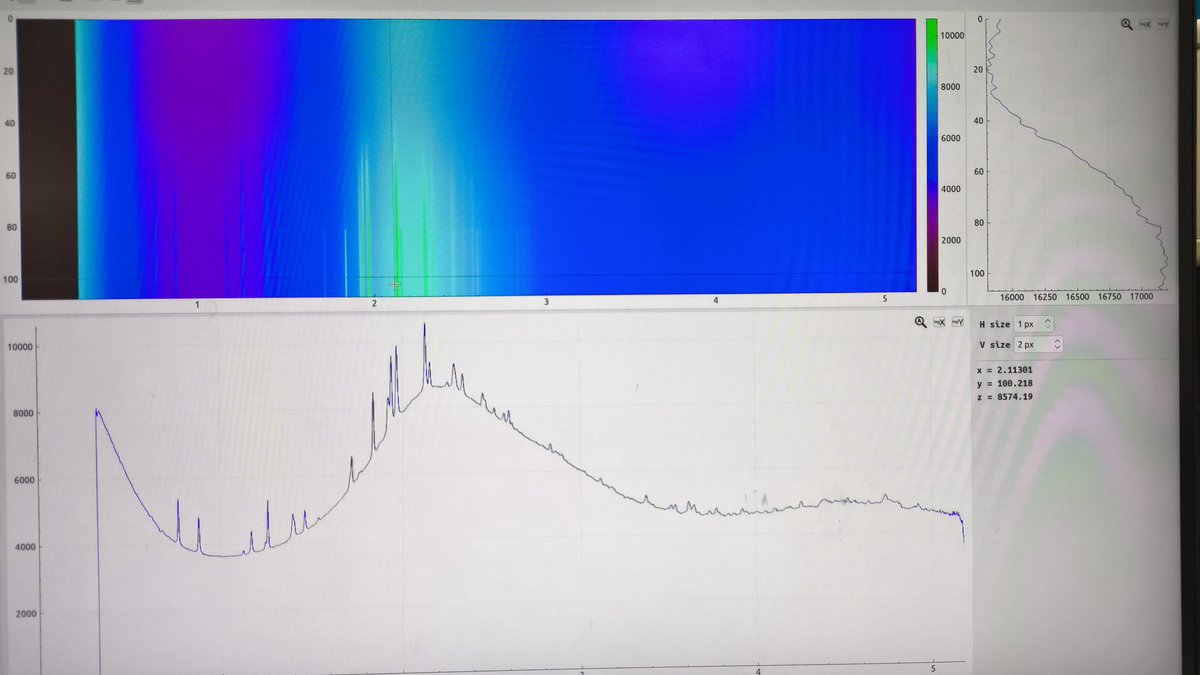Image resolution: width=1200 pixels, height=675 pixels.
Task: Click the 16000 tick label on the side profile
Action: point(1012,297)
